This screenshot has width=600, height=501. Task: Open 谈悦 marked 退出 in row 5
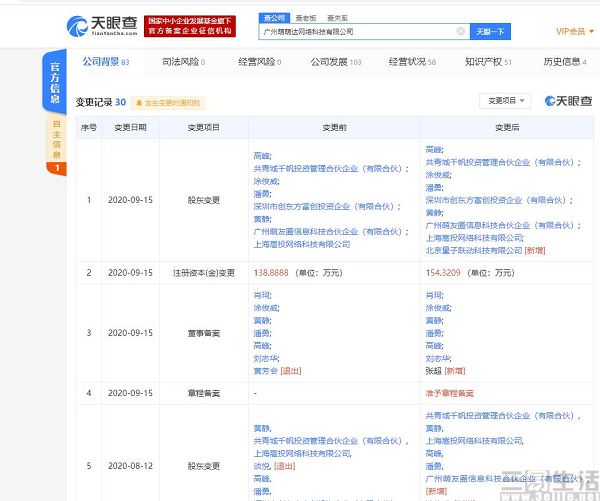(x=262, y=466)
